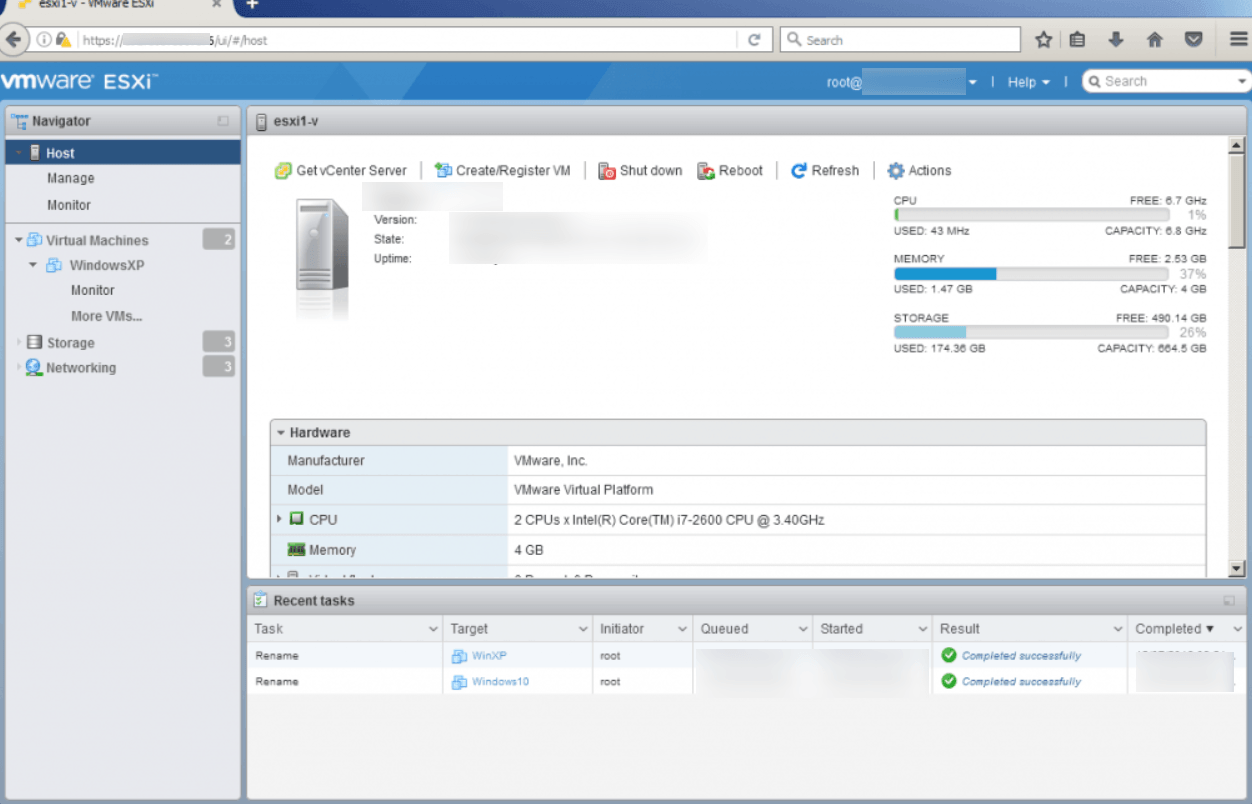This screenshot has height=804, width=1252.
Task: Open Target column dropdown
Action: click(x=583, y=629)
